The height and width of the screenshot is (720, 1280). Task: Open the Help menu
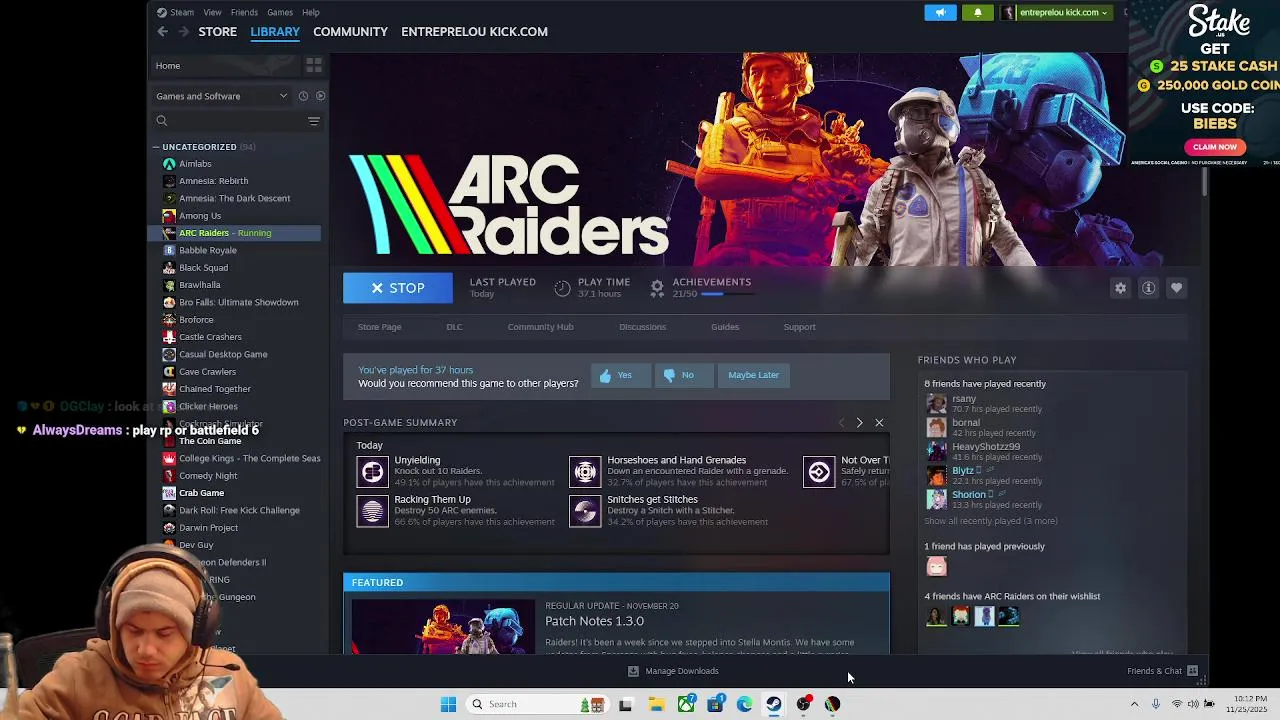click(x=311, y=12)
